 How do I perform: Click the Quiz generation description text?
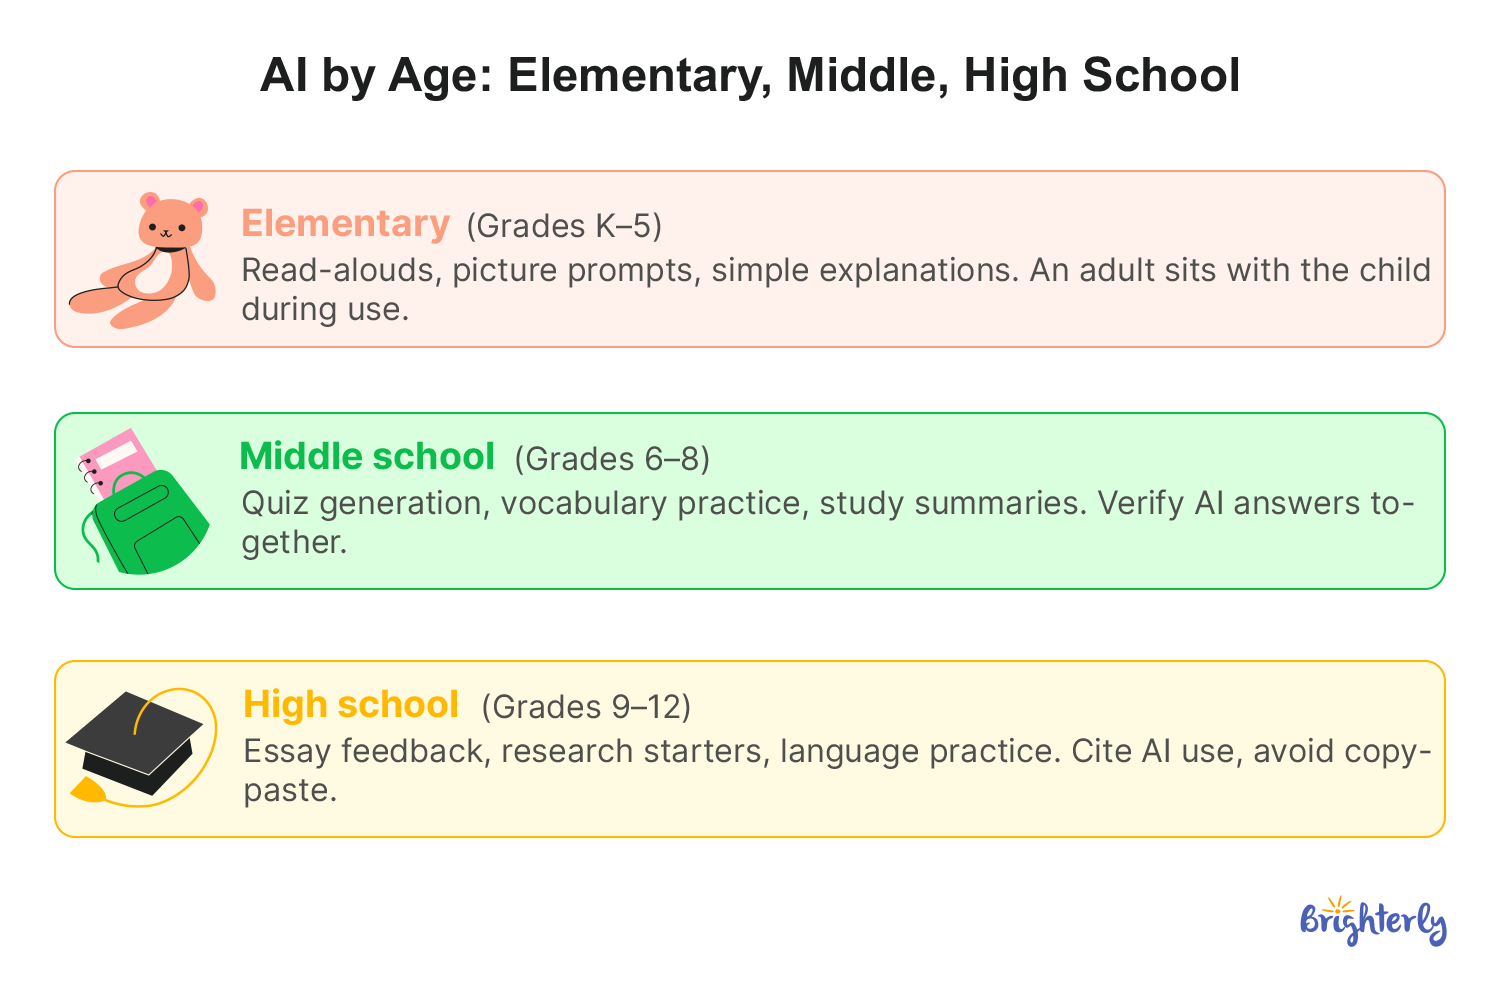pos(828,522)
